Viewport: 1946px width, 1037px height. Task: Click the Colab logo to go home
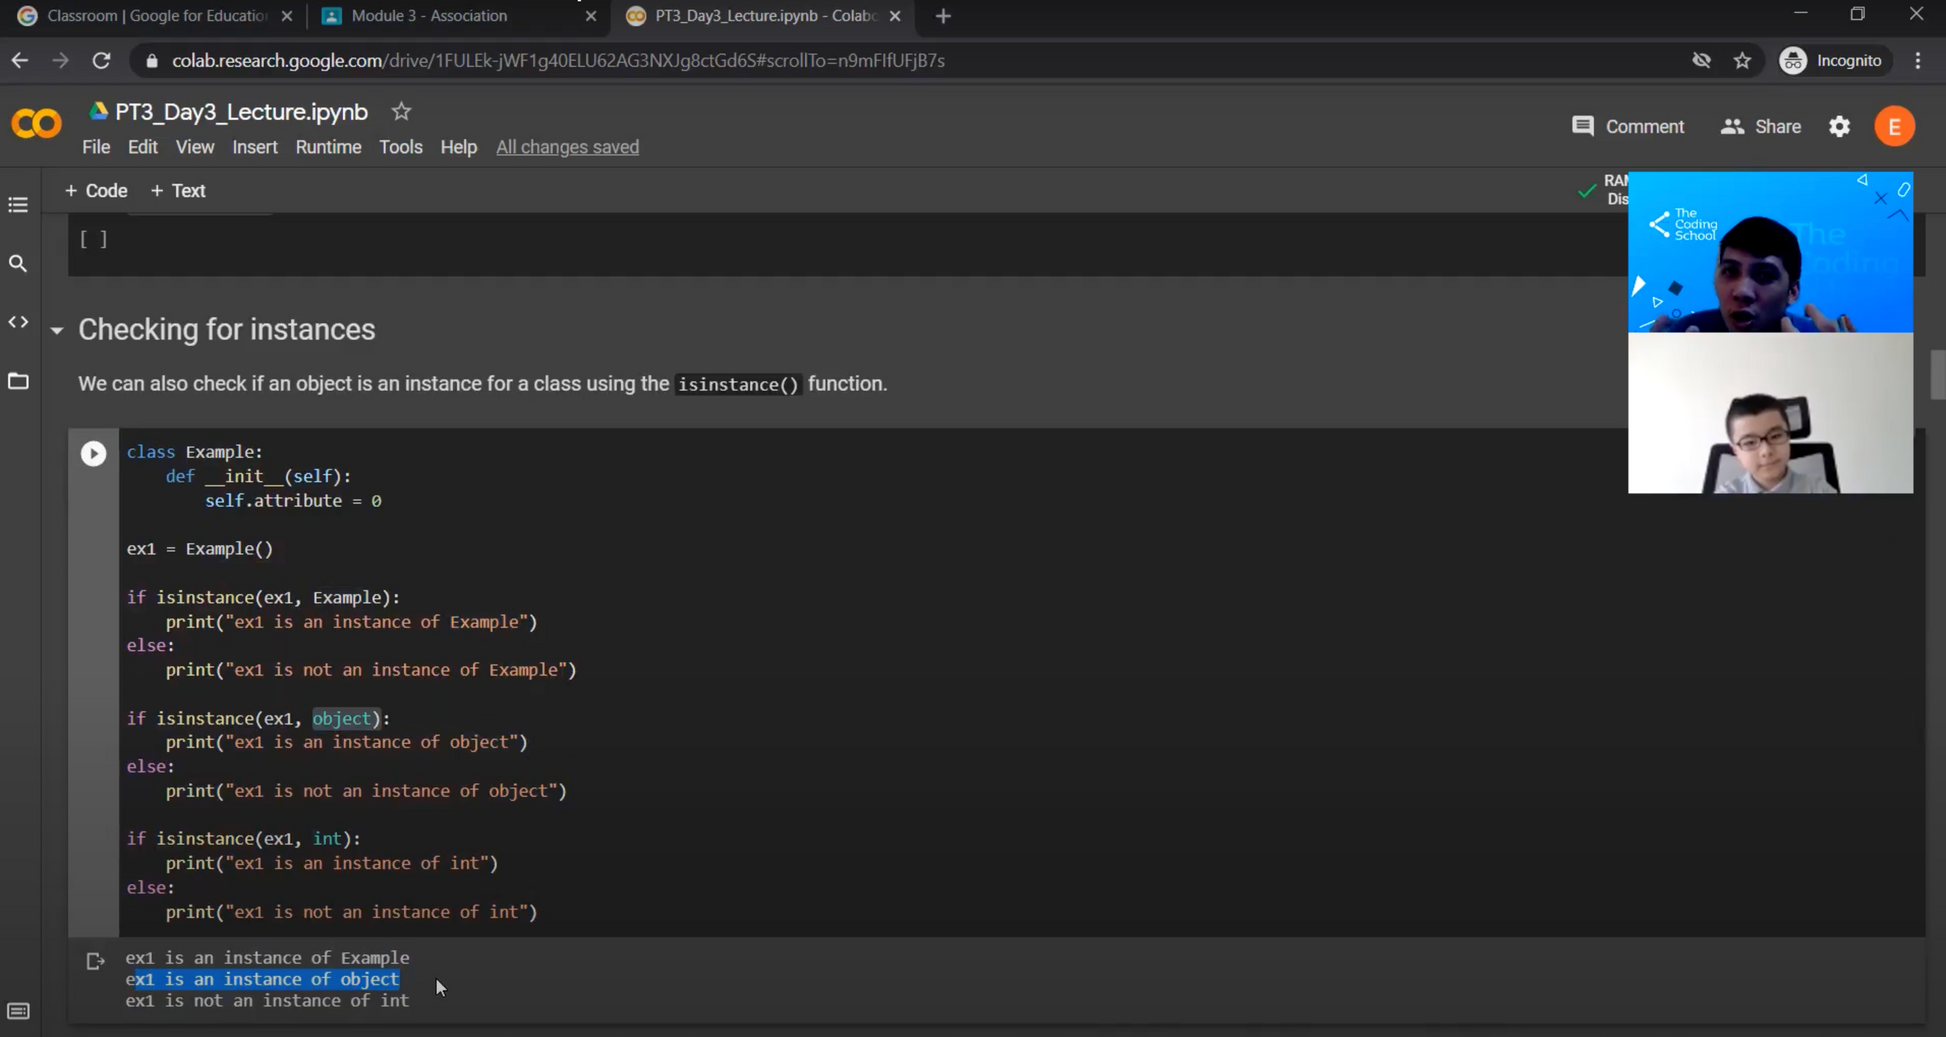tap(36, 123)
